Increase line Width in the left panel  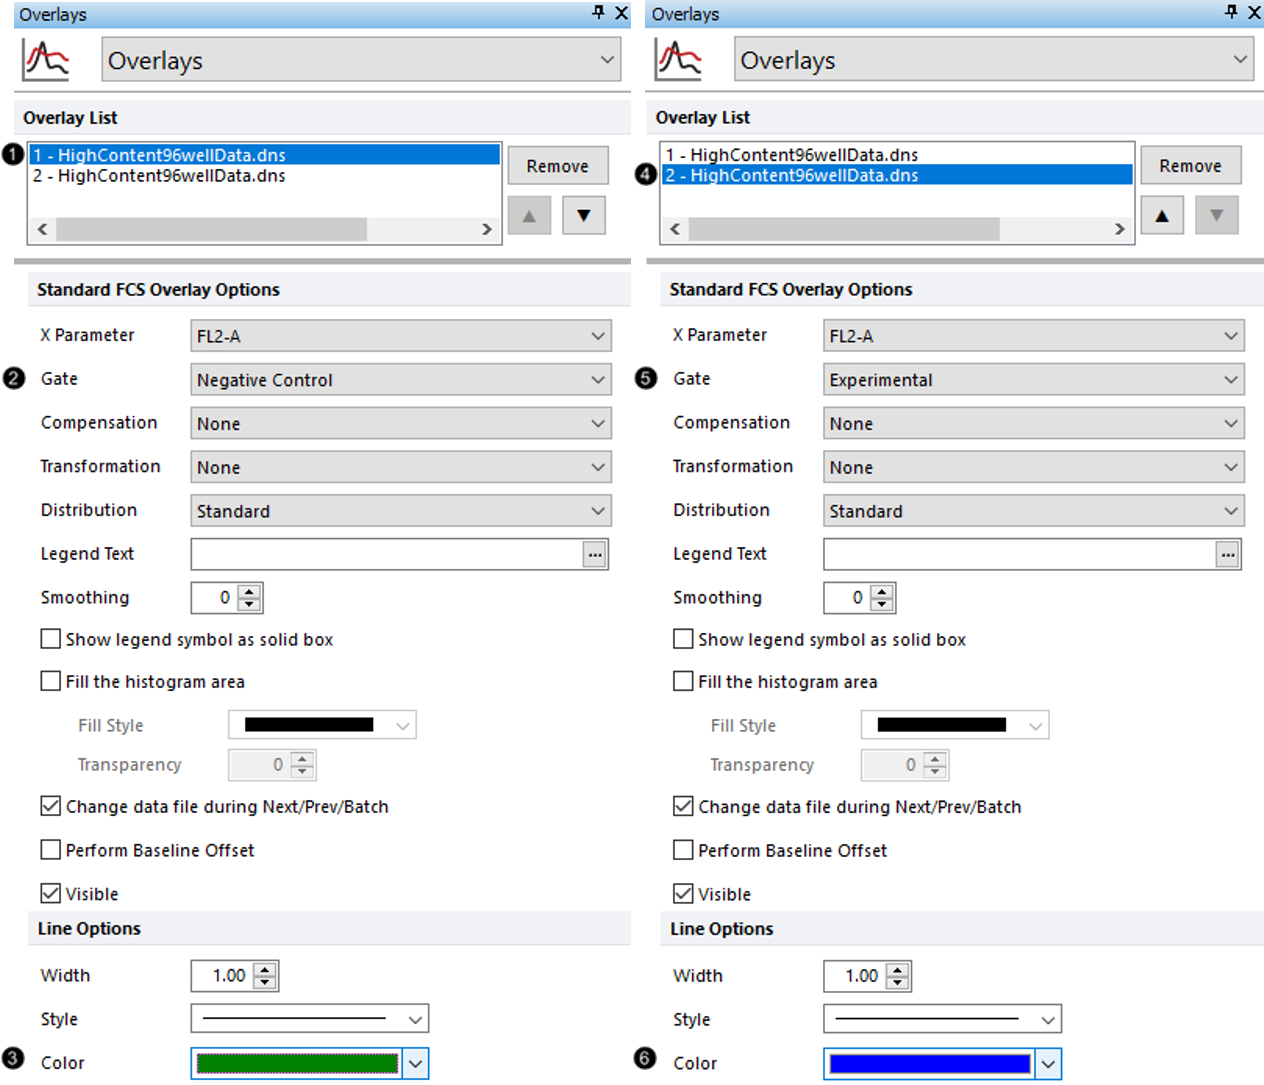click(265, 969)
